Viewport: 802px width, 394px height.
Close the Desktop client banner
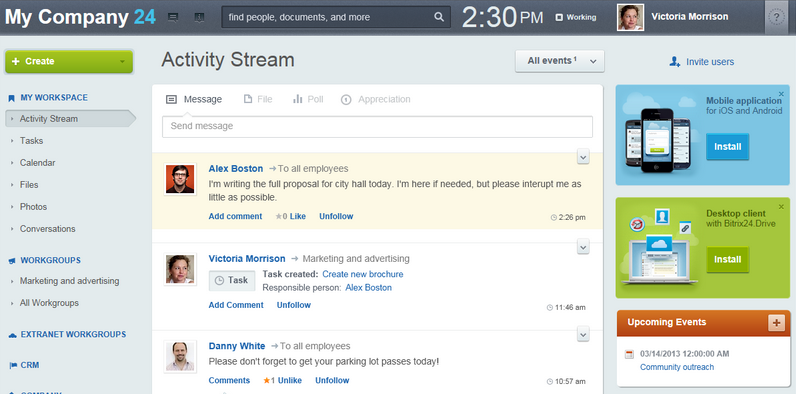pyautogui.click(x=781, y=207)
